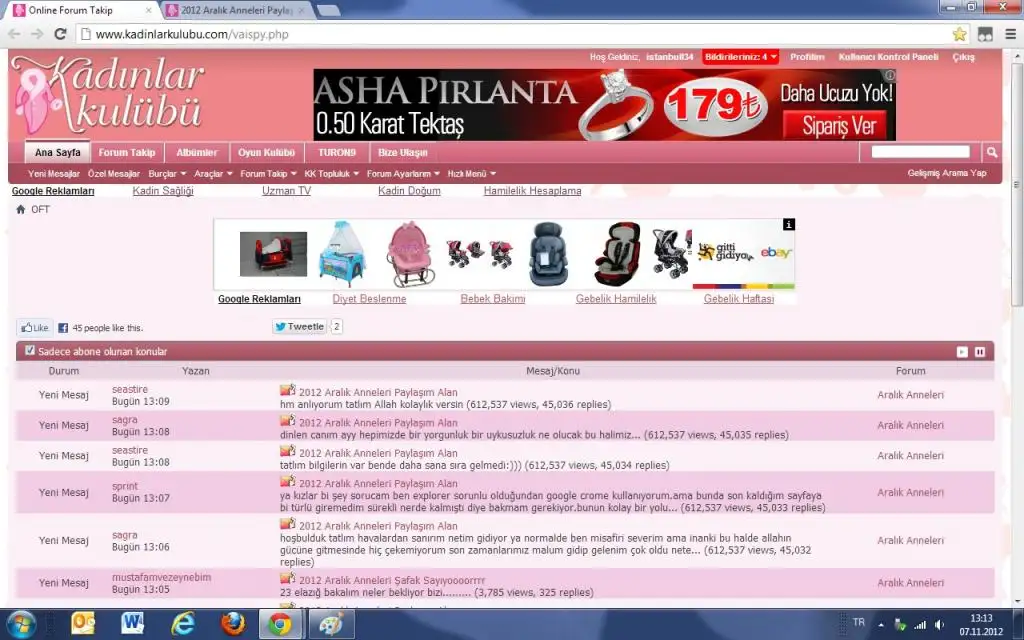Click the home icon beside OFT
The image size is (1024, 640).
(x=21, y=210)
